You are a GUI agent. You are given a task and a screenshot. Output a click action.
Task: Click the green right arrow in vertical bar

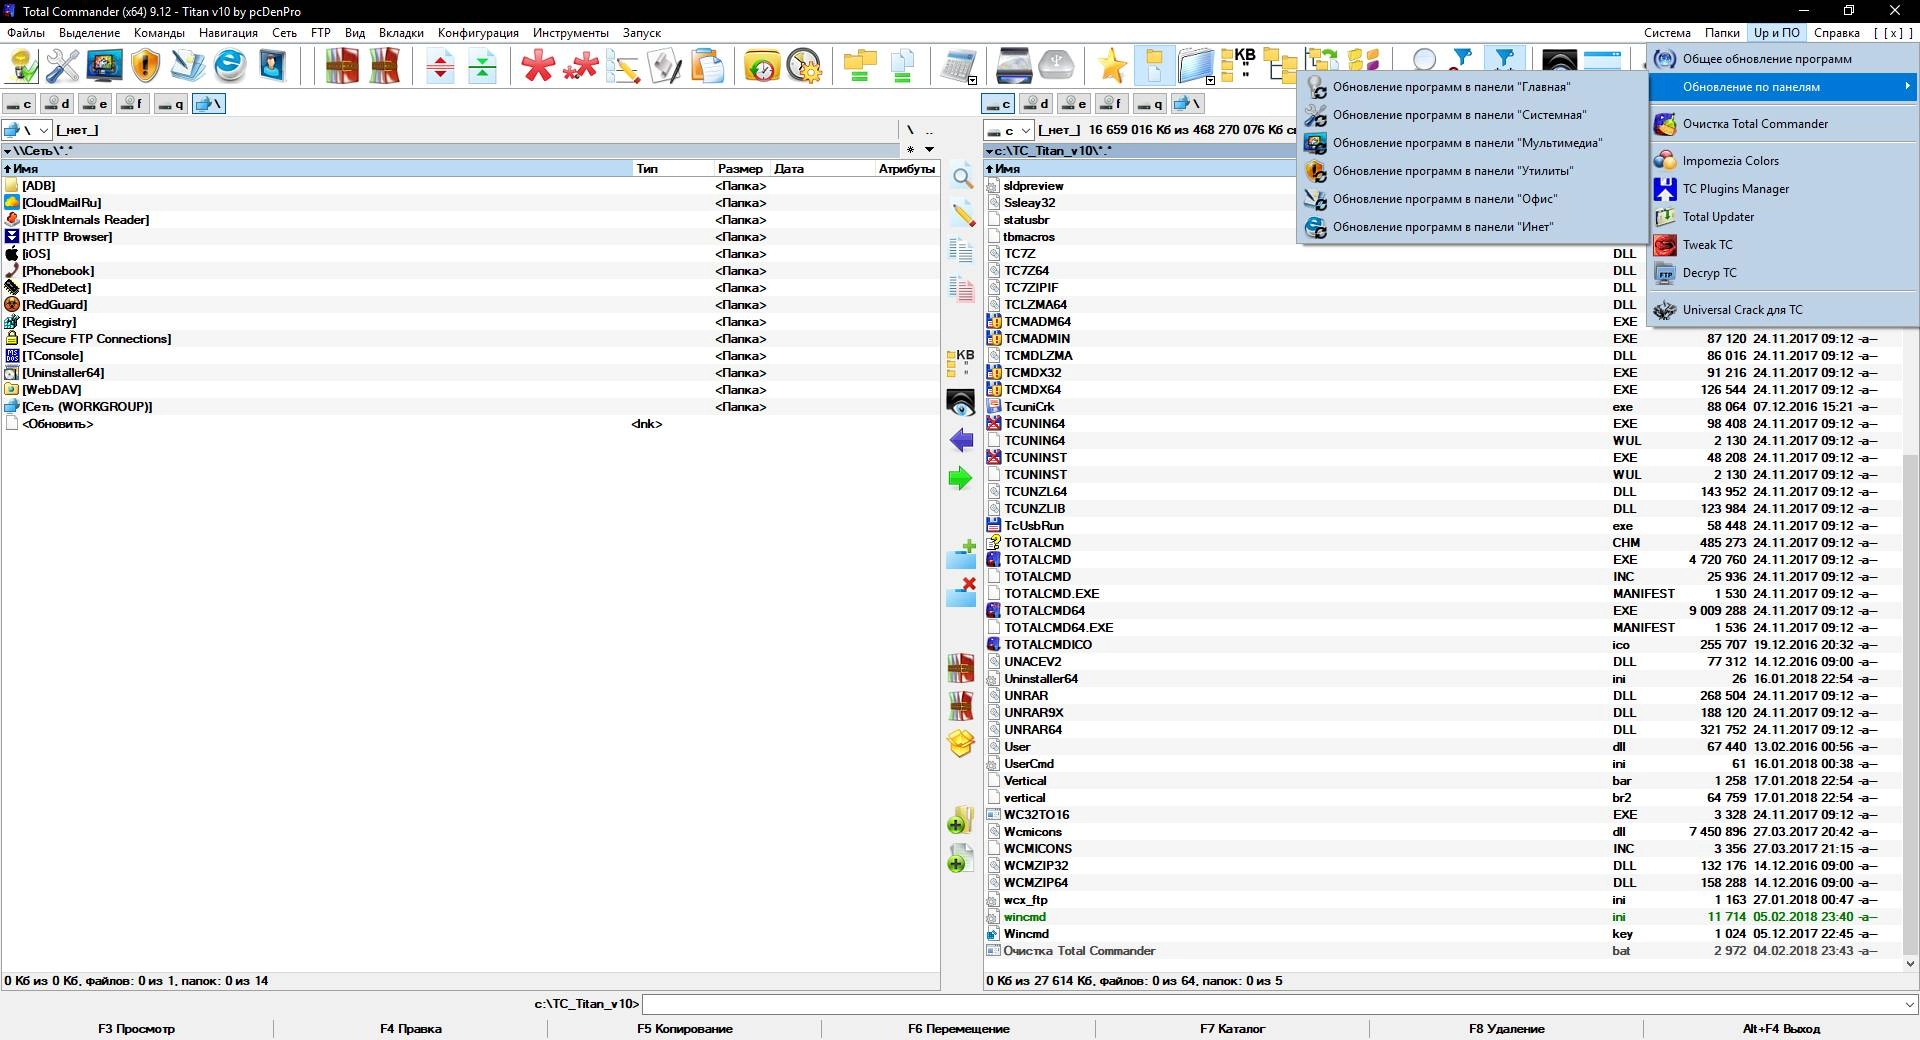[x=961, y=478]
